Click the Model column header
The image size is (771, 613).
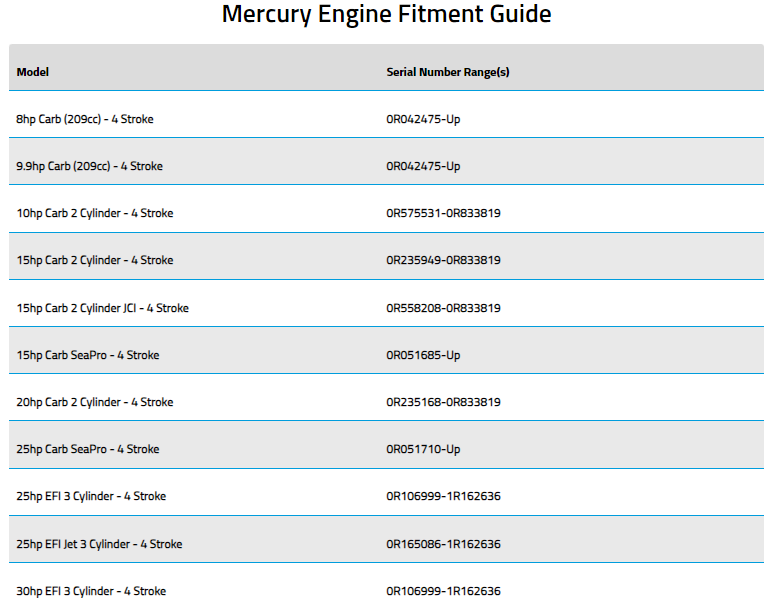[x=33, y=72]
